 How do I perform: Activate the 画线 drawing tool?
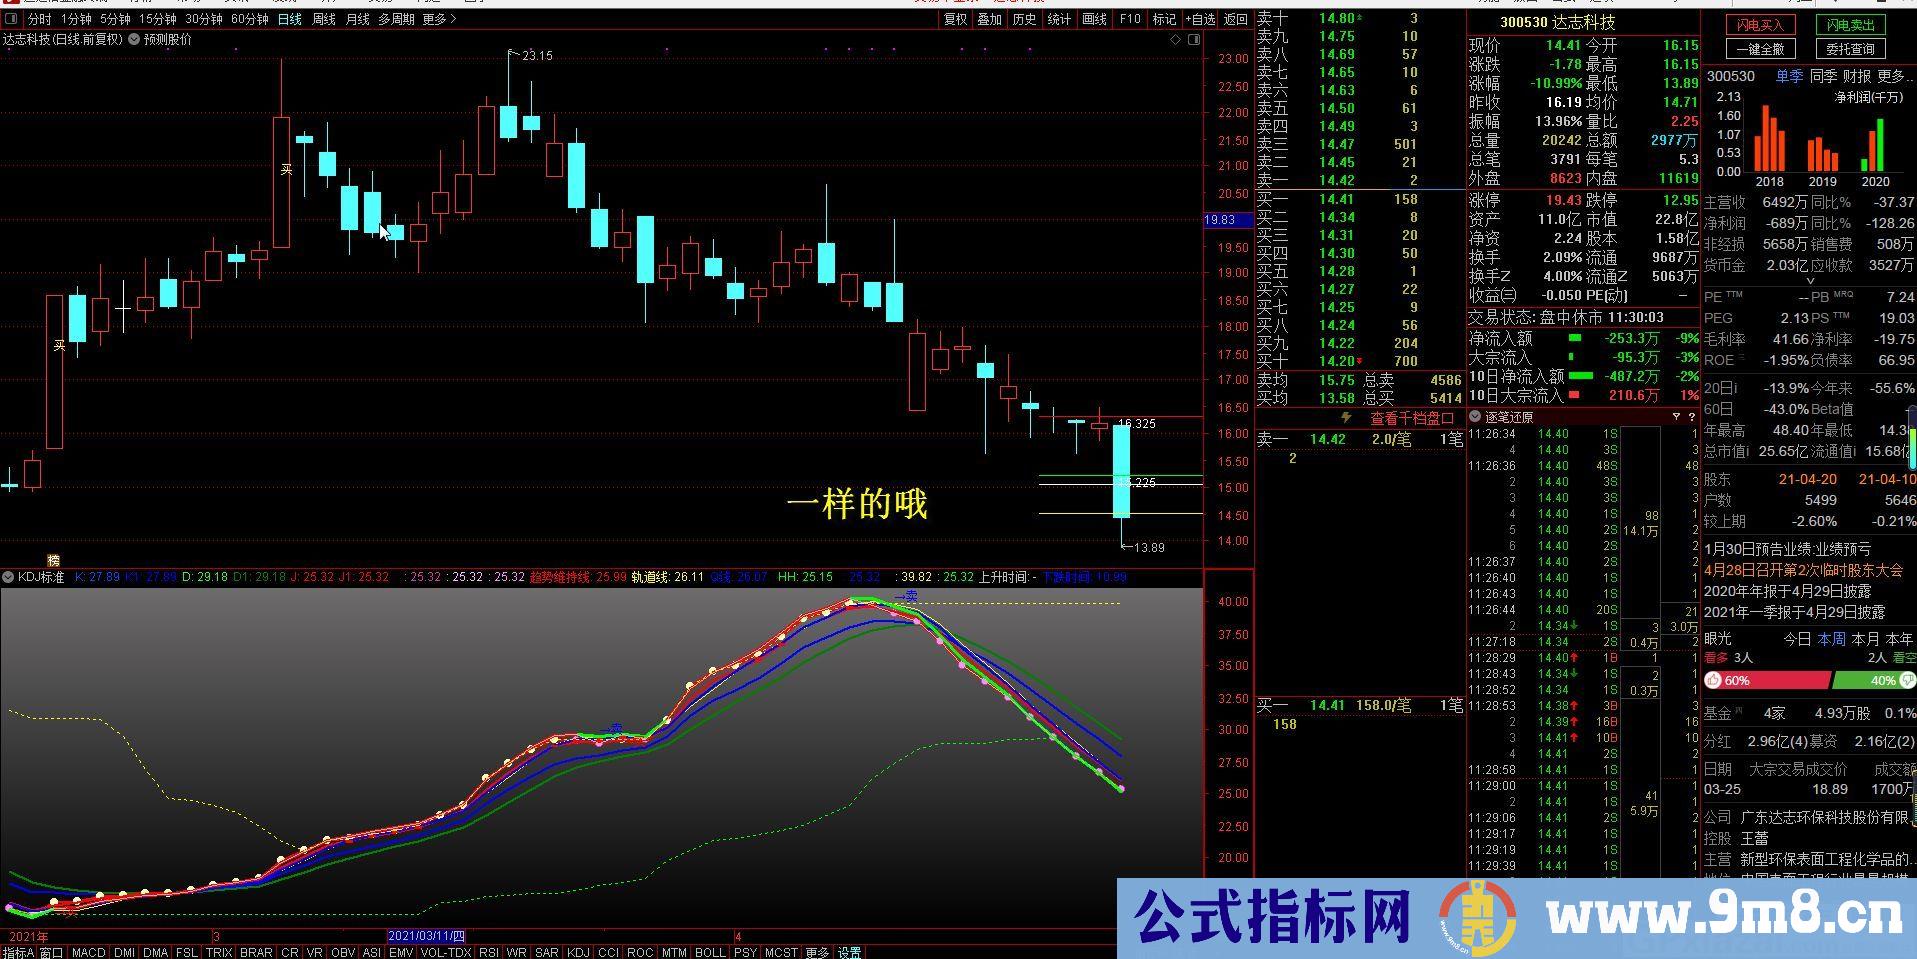(1094, 19)
